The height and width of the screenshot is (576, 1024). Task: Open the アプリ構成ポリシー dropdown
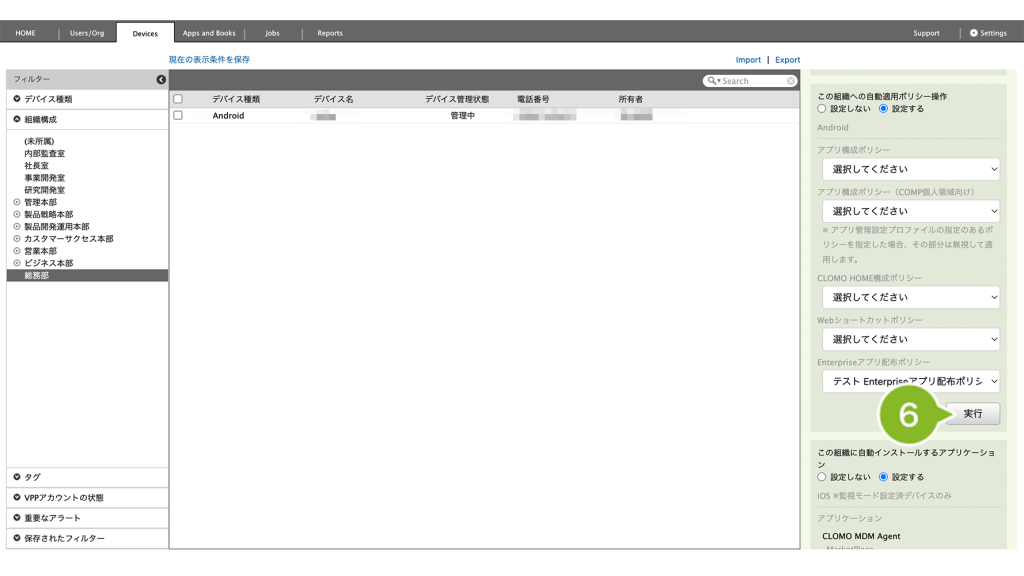tap(910, 170)
